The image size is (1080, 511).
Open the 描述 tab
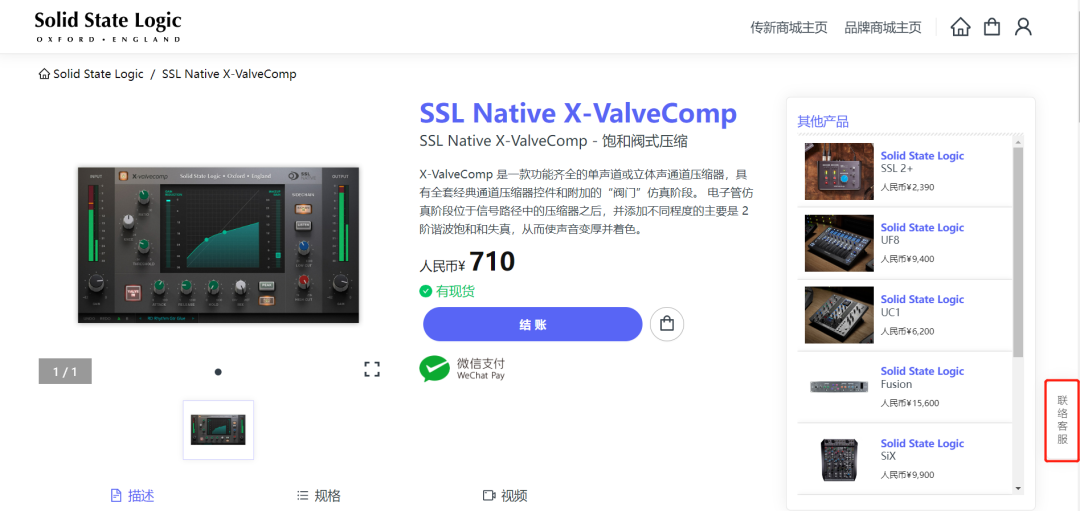point(132,496)
